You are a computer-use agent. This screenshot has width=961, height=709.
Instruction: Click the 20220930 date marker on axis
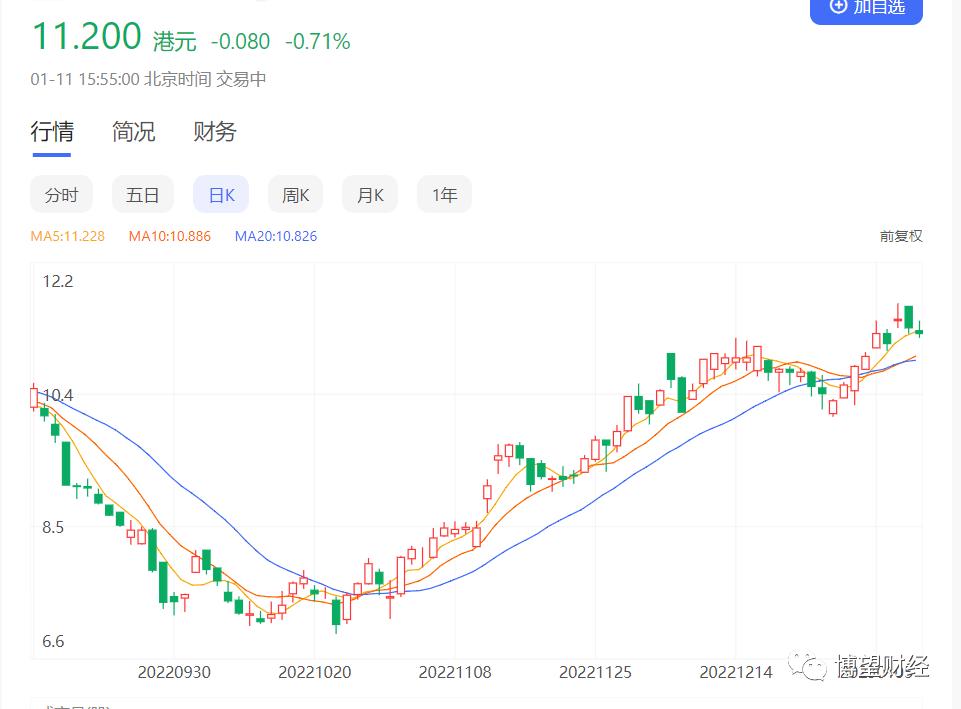tap(174, 672)
